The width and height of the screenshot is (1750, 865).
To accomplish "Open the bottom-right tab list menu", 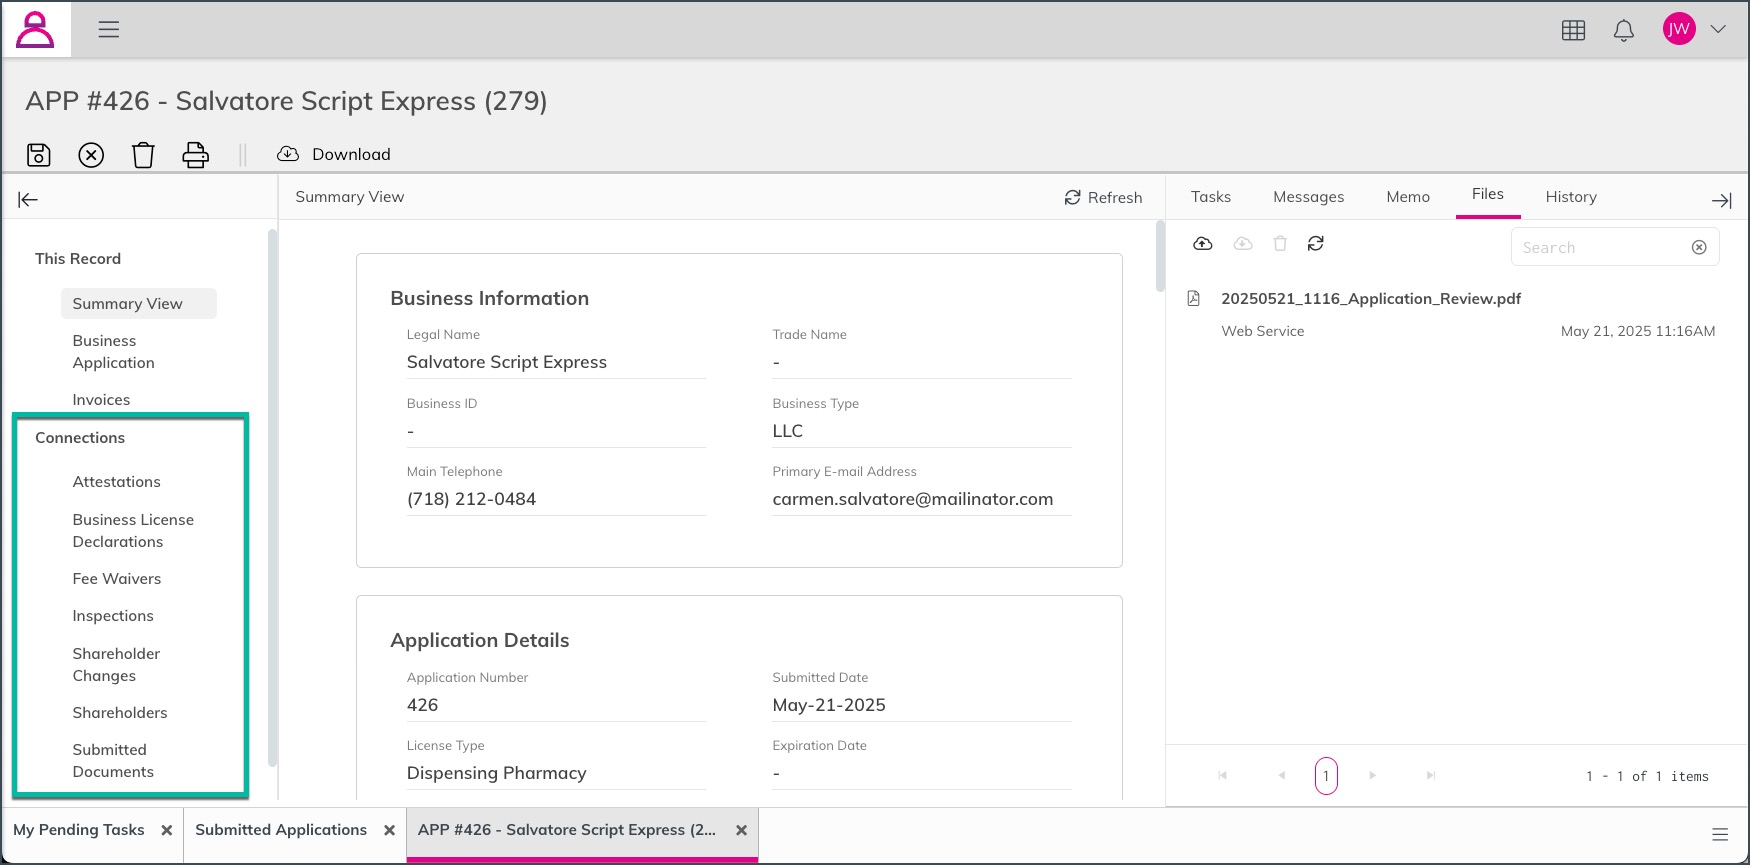I will [1720, 835].
